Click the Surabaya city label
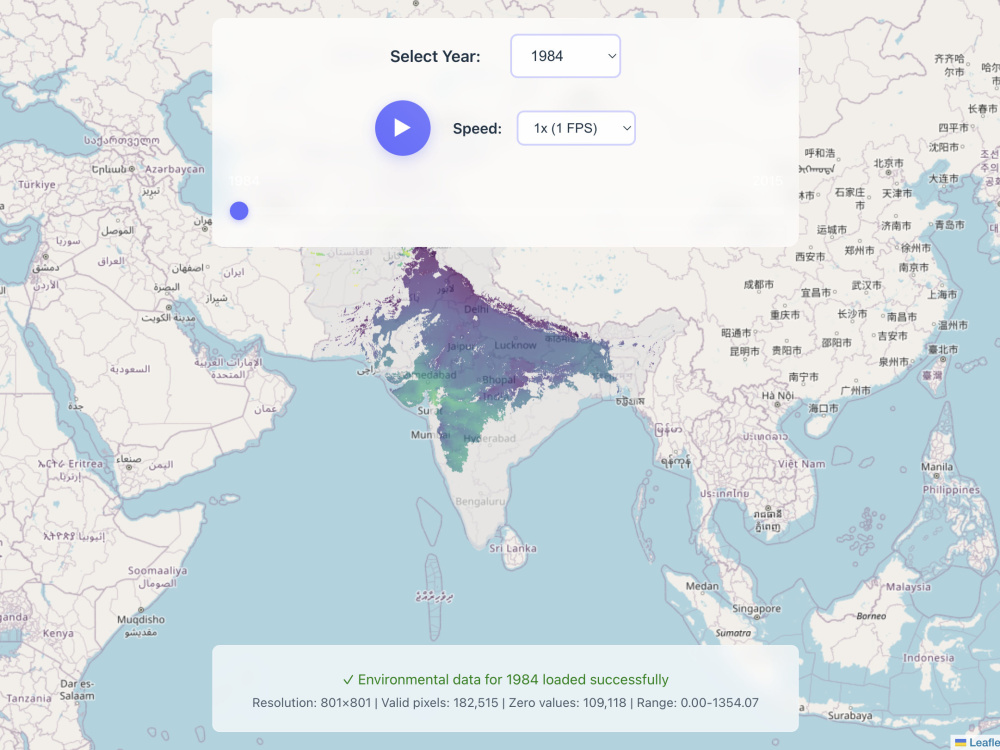 pos(850,716)
